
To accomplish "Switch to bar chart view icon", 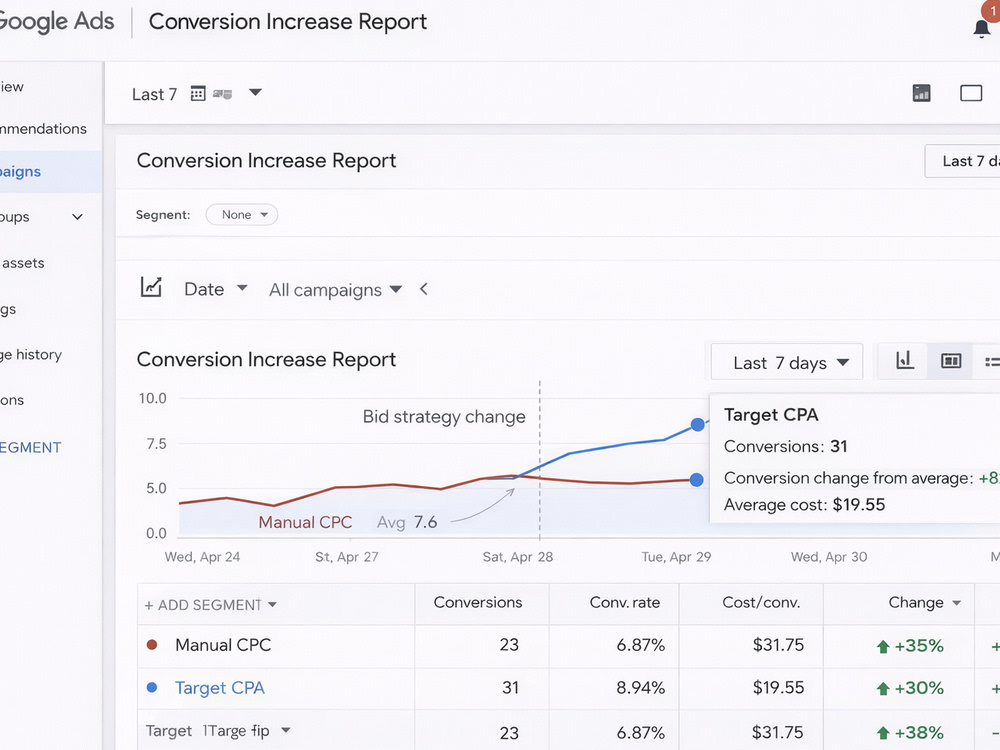I will click(x=904, y=361).
